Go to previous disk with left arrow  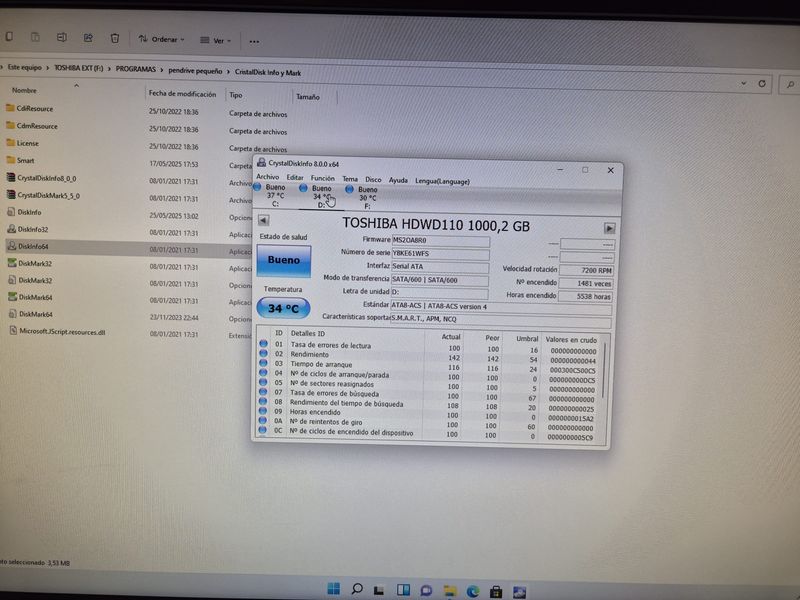pyautogui.click(x=263, y=220)
